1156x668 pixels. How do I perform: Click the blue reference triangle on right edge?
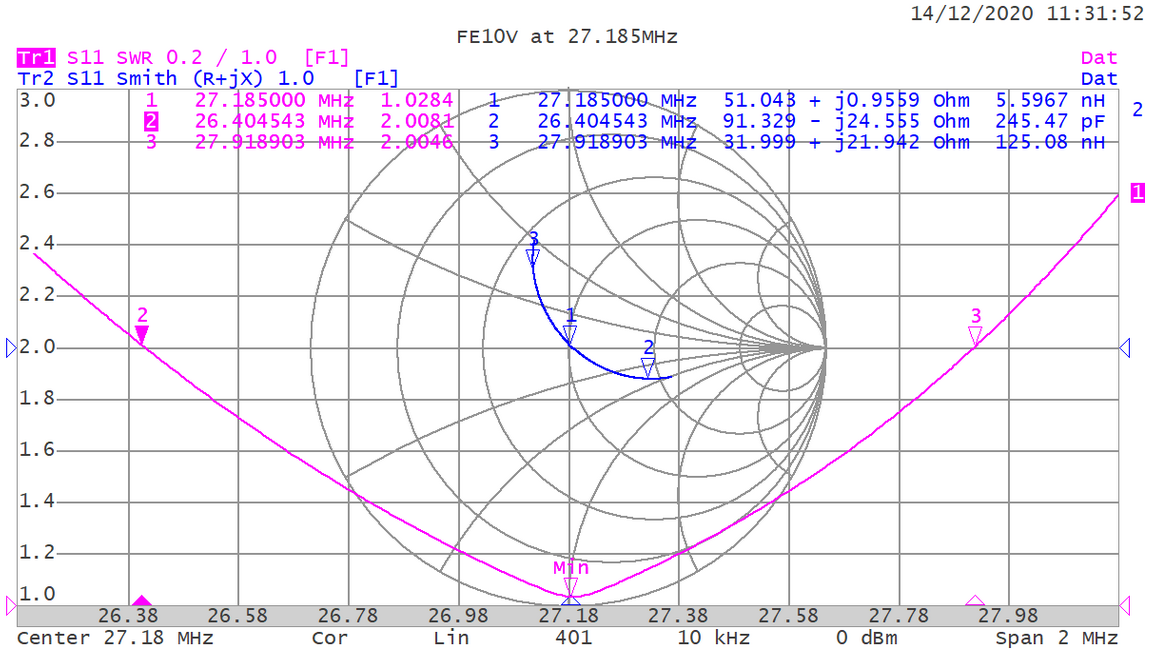1125,347
